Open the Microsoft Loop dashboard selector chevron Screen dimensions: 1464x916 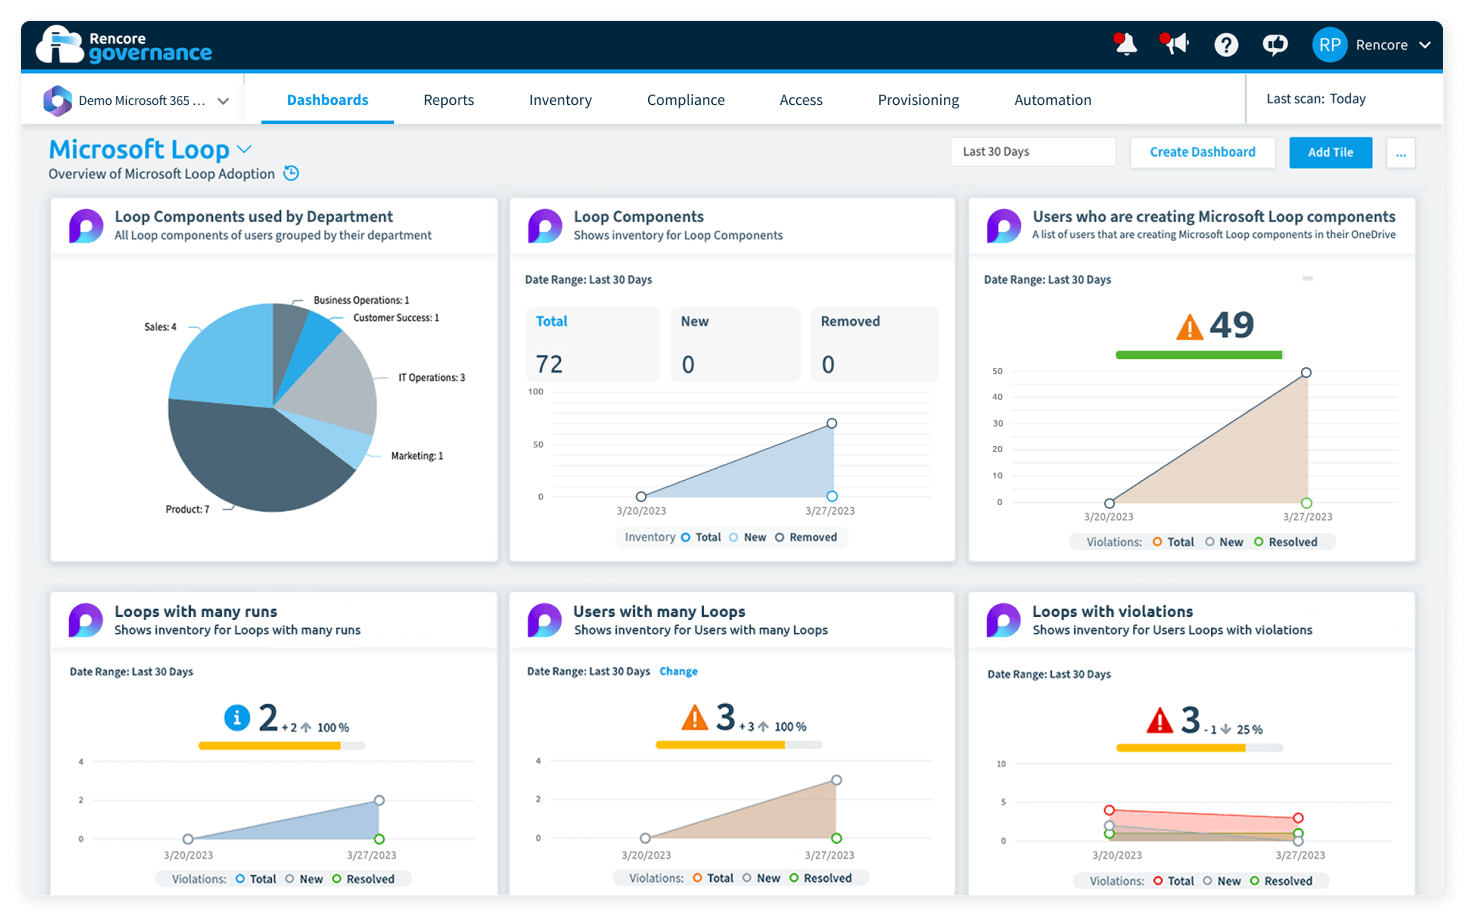pos(244,149)
